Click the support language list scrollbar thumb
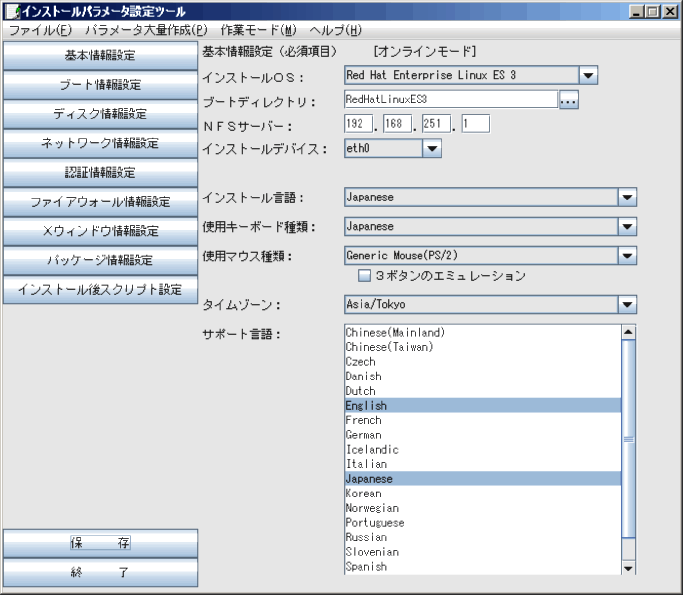 pos(628,438)
